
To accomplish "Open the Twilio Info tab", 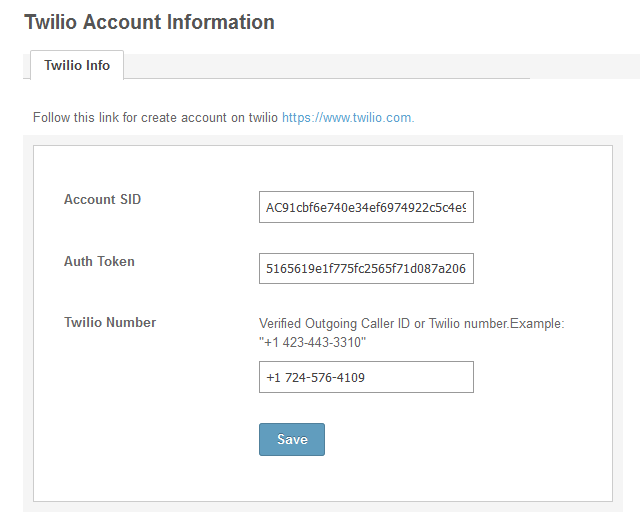I will click(77, 65).
